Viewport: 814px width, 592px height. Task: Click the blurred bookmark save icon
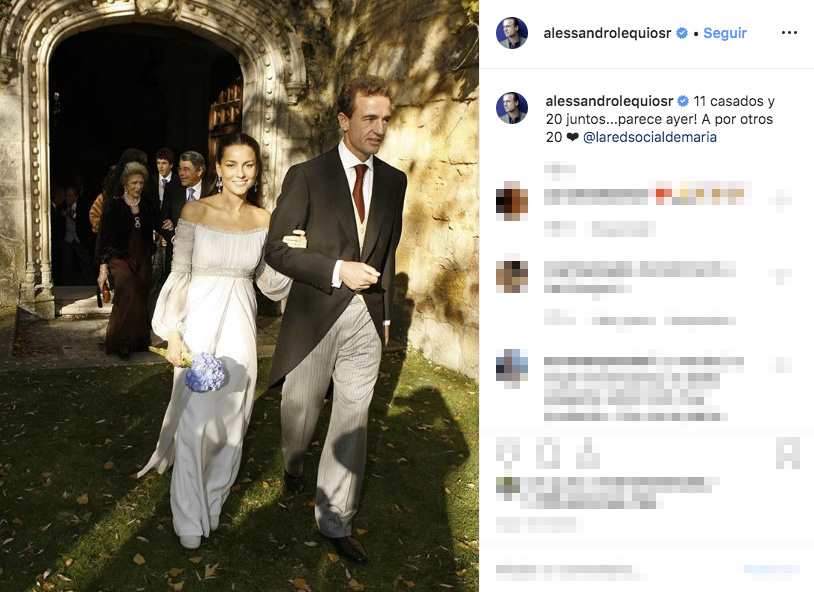pyautogui.click(x=788, y=454)
